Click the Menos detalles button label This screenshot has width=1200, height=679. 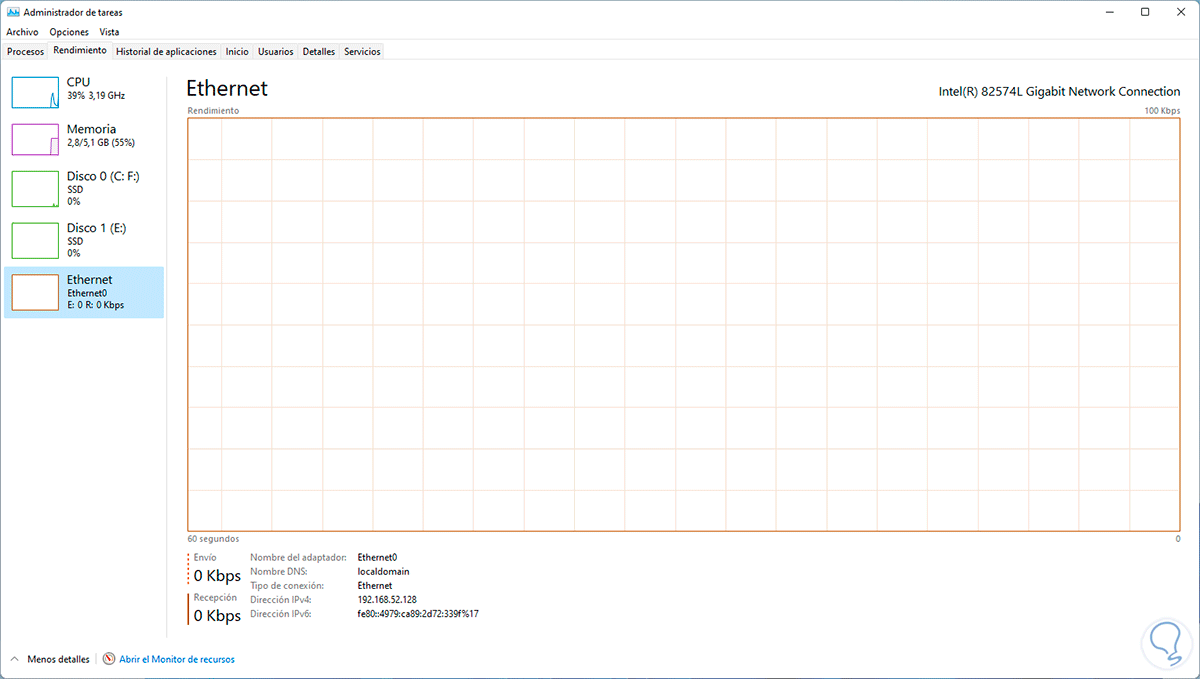(x=58, y=659)
